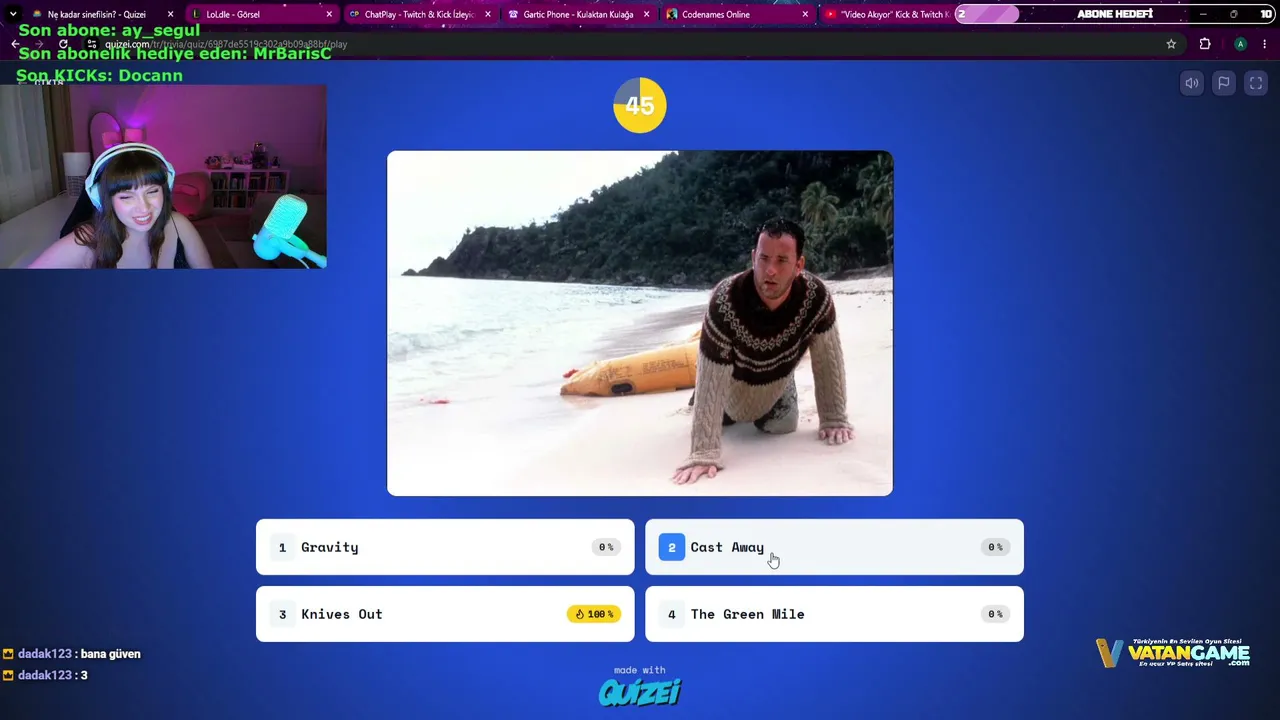Screen dimensions: 1280x720
Task: Click the quizei.com address bar
Action: 630,44
